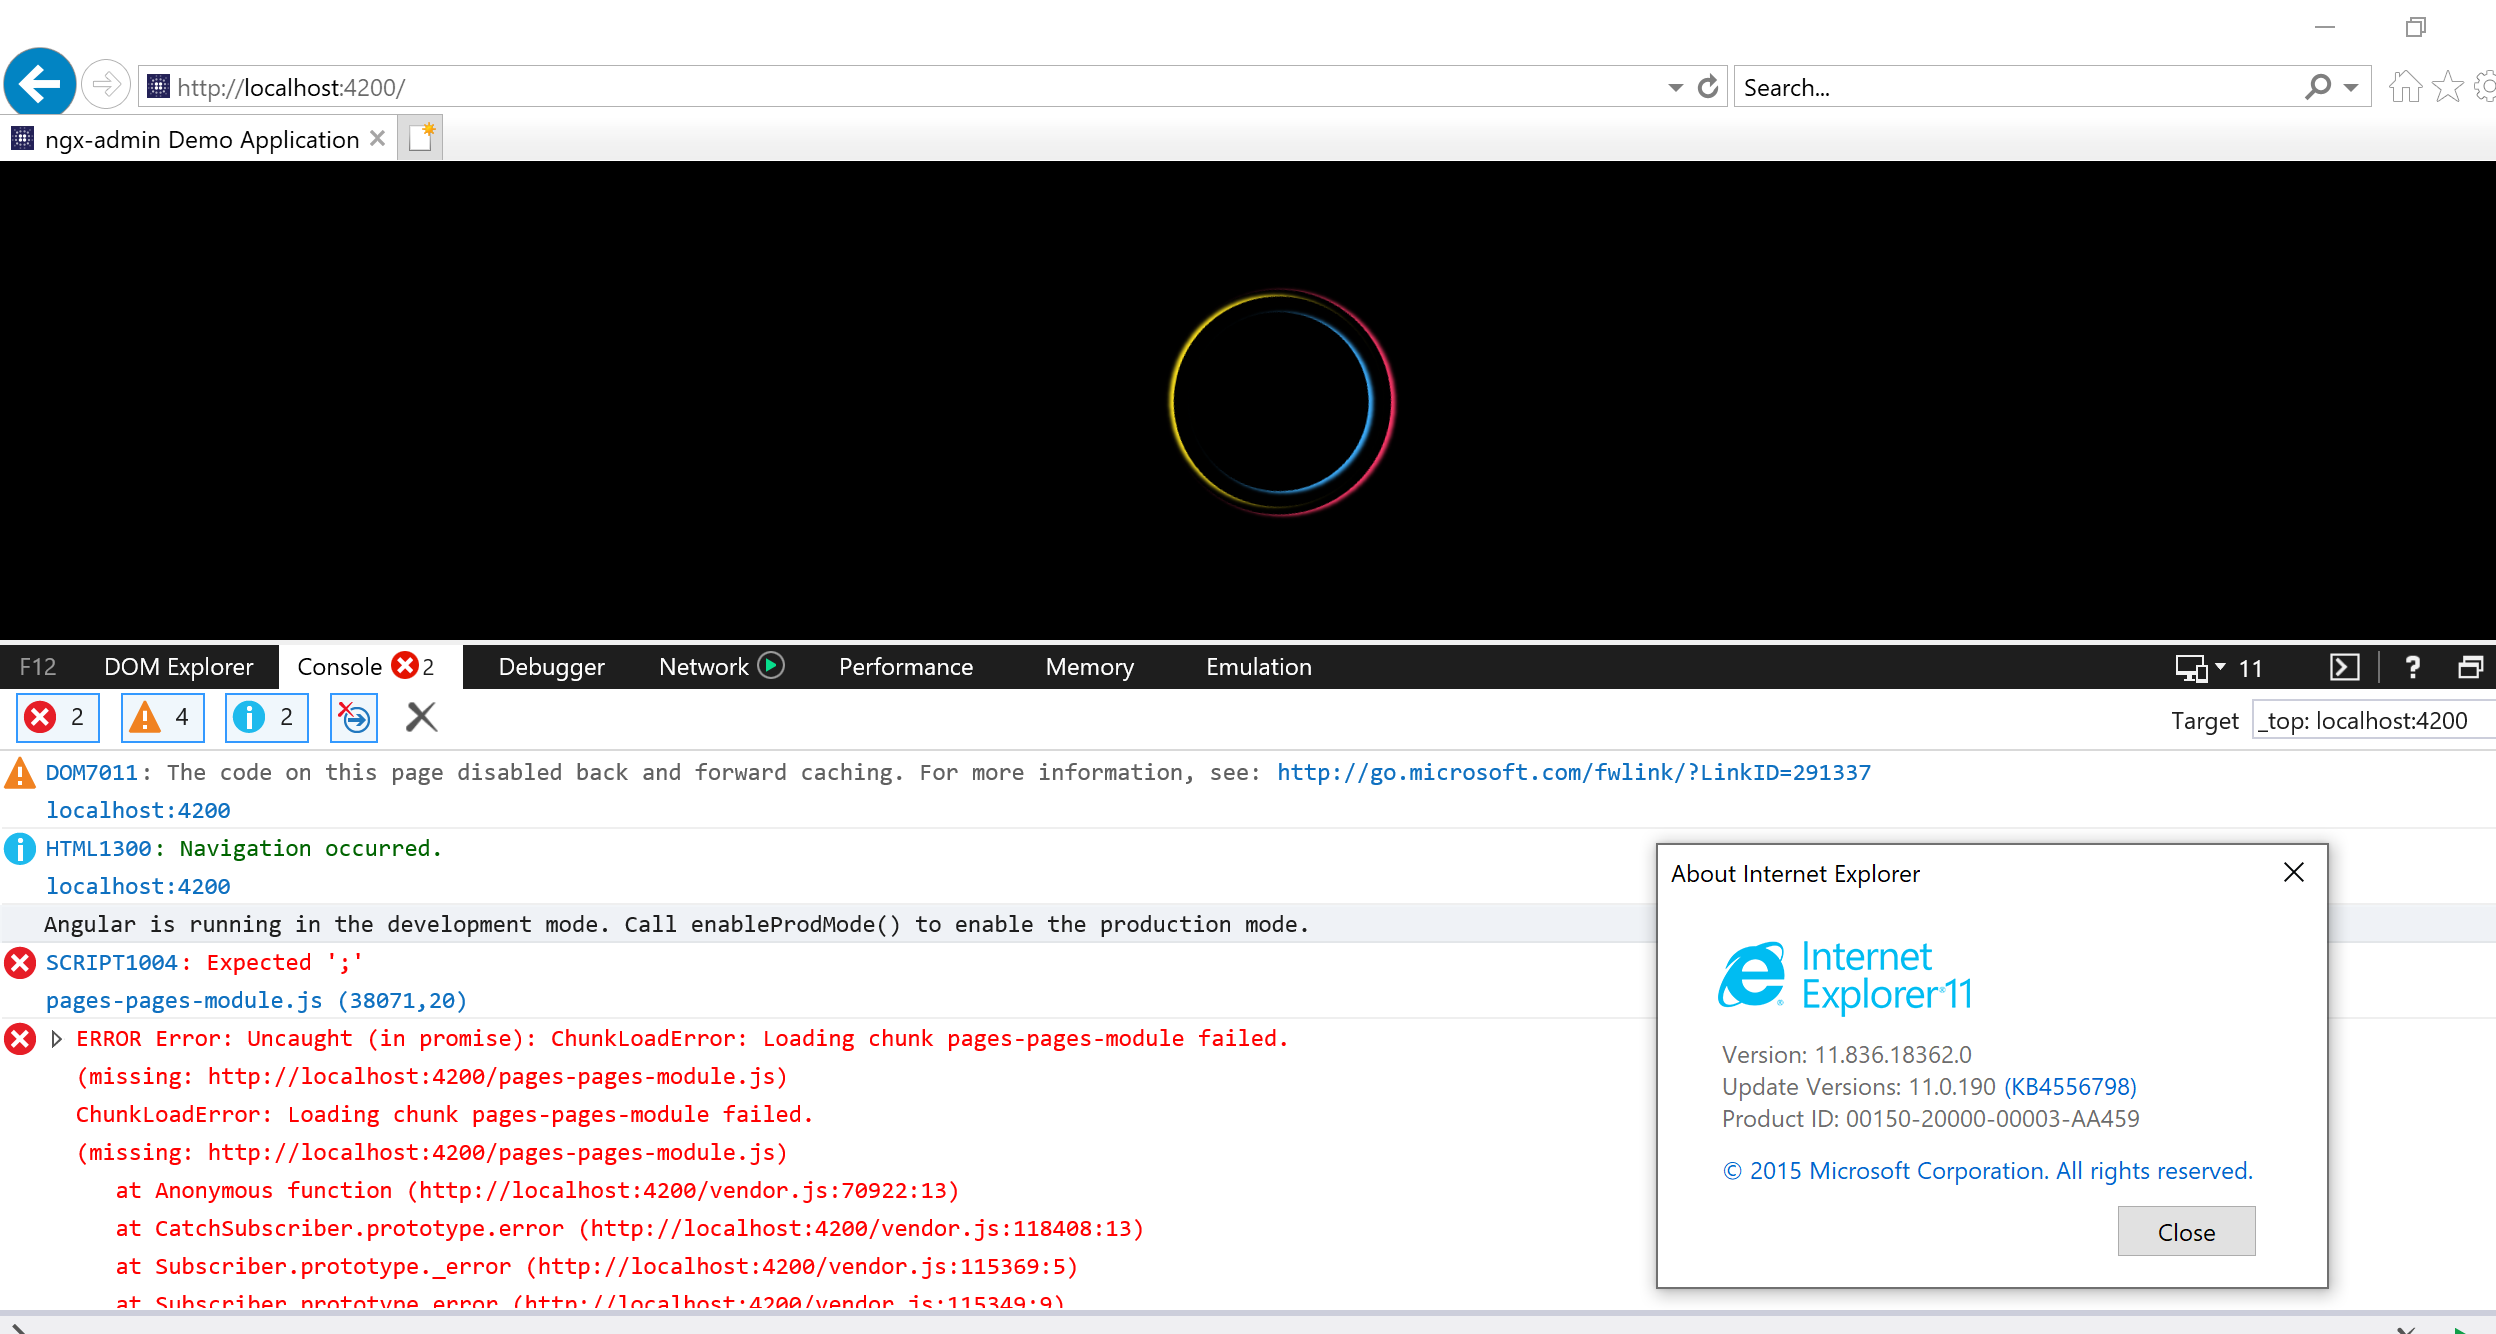
Task: Start network profiling play icon
Action: pos(771,665)
